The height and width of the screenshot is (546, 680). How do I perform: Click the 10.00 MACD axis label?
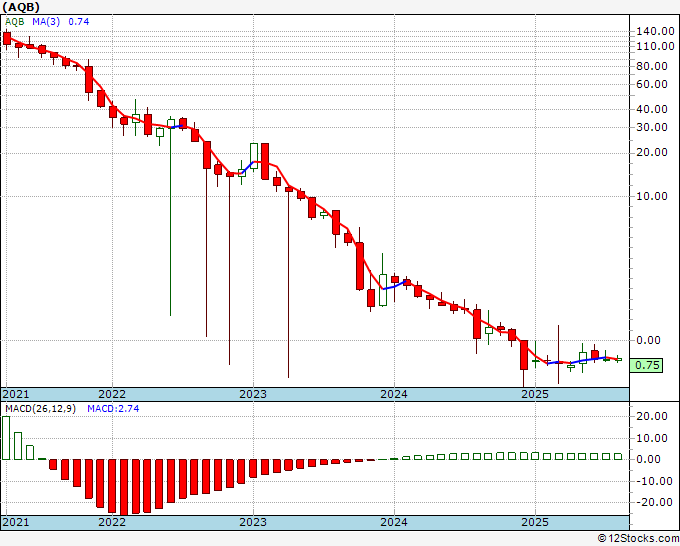point(651,438)
